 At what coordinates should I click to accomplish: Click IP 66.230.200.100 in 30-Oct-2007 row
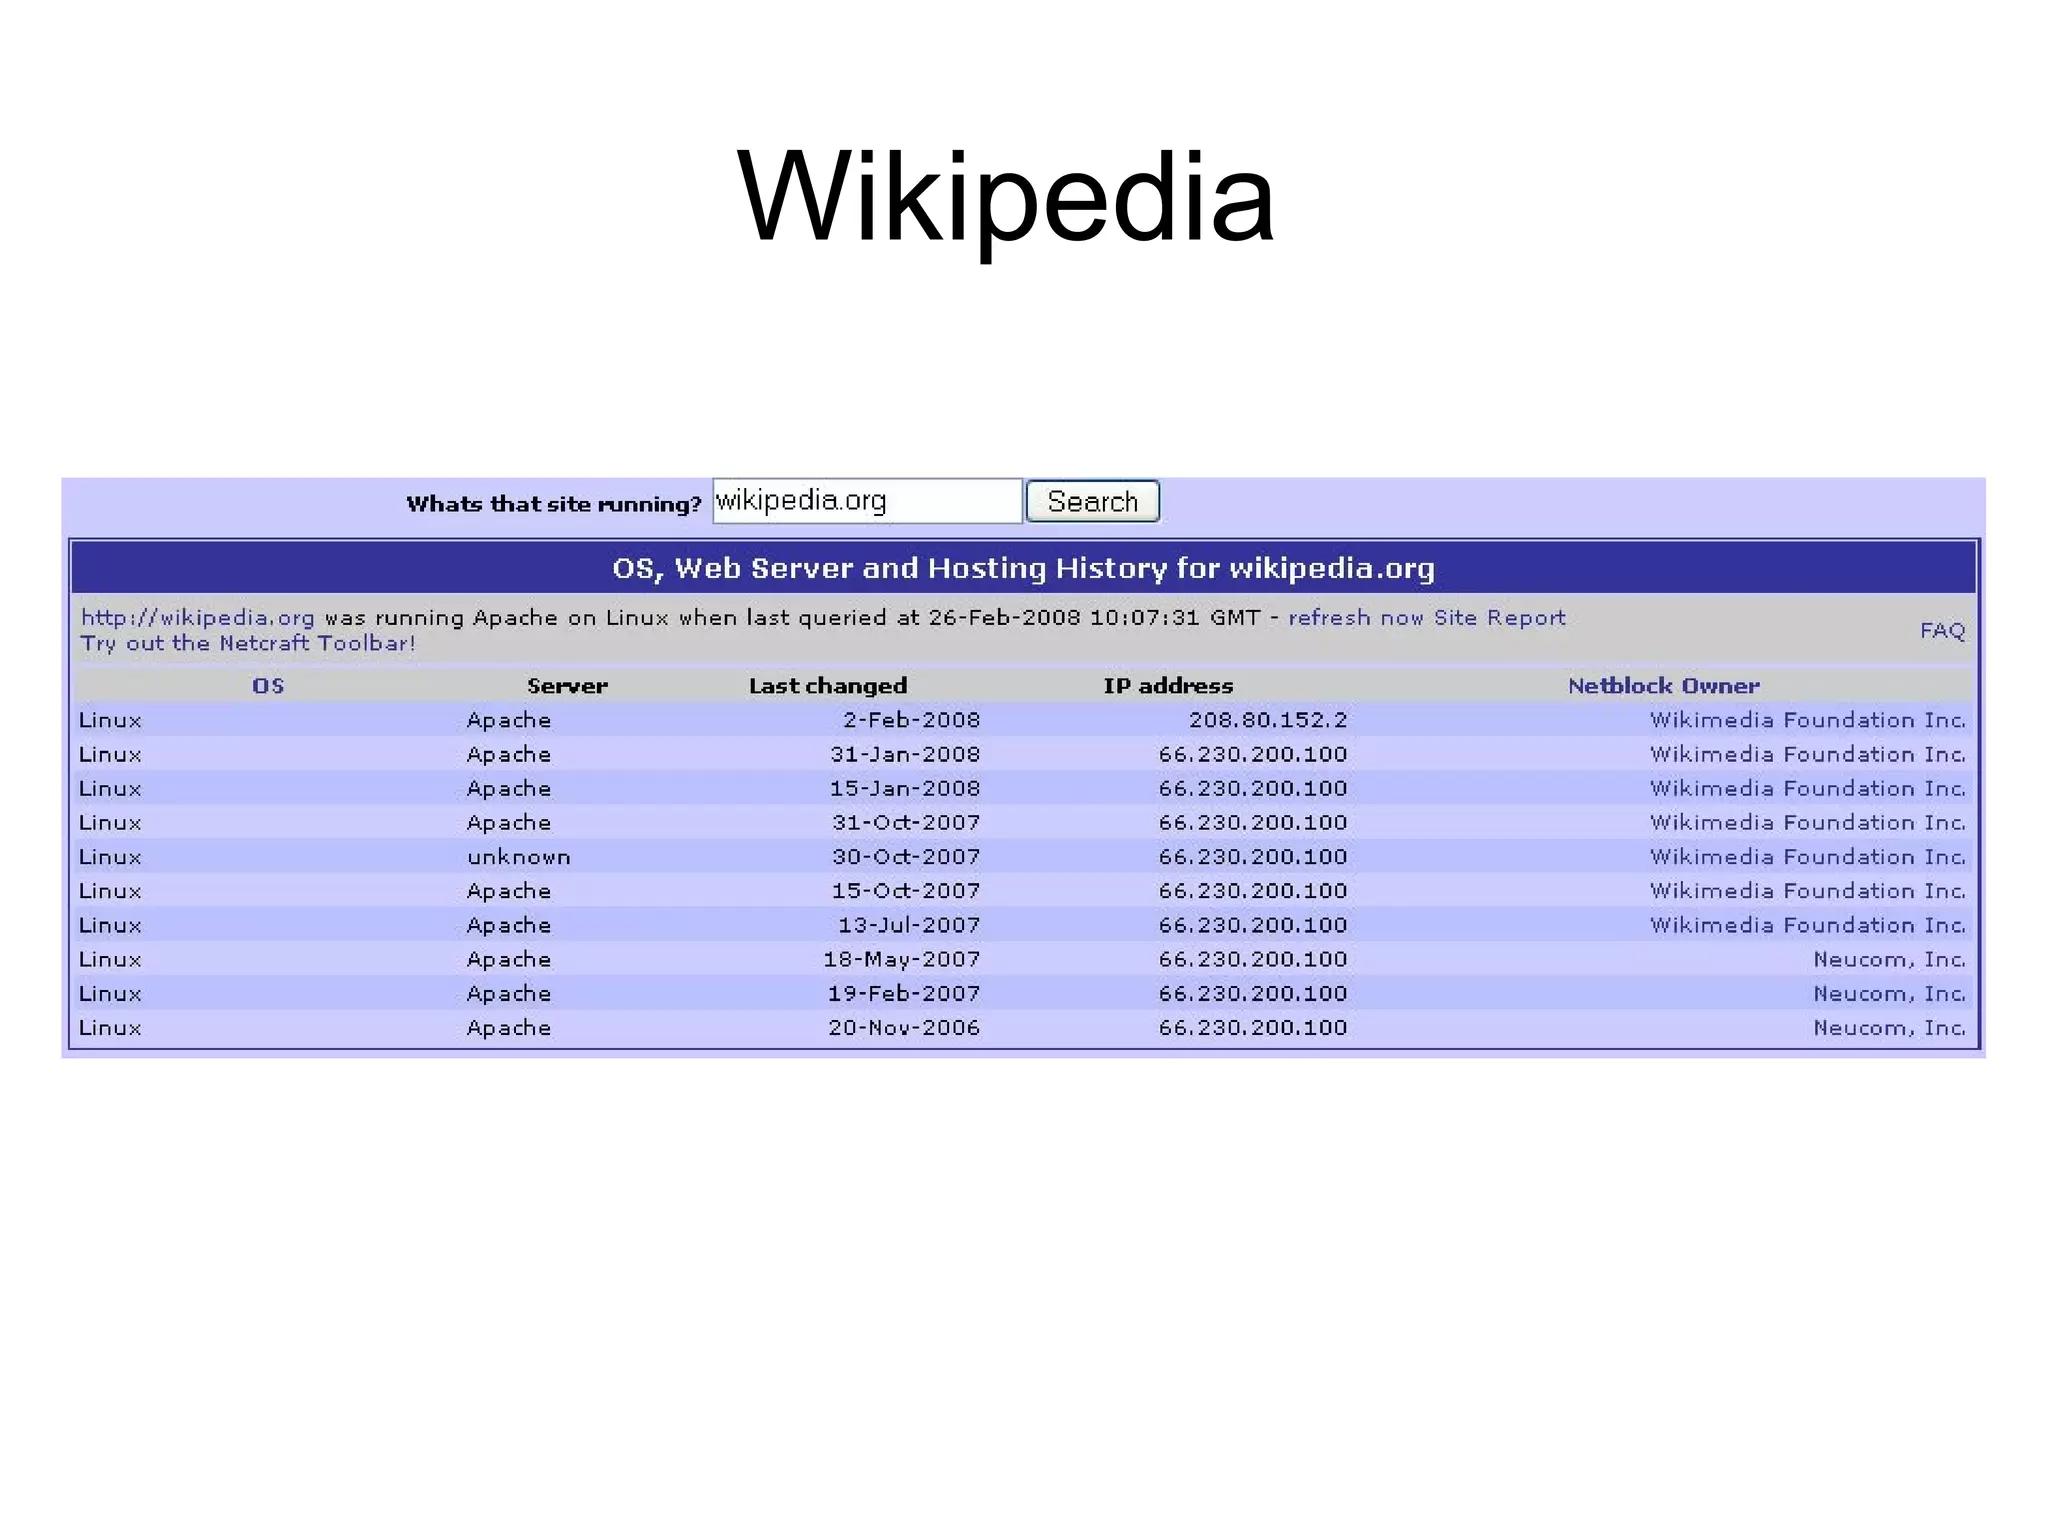(x=1253, y=857)
